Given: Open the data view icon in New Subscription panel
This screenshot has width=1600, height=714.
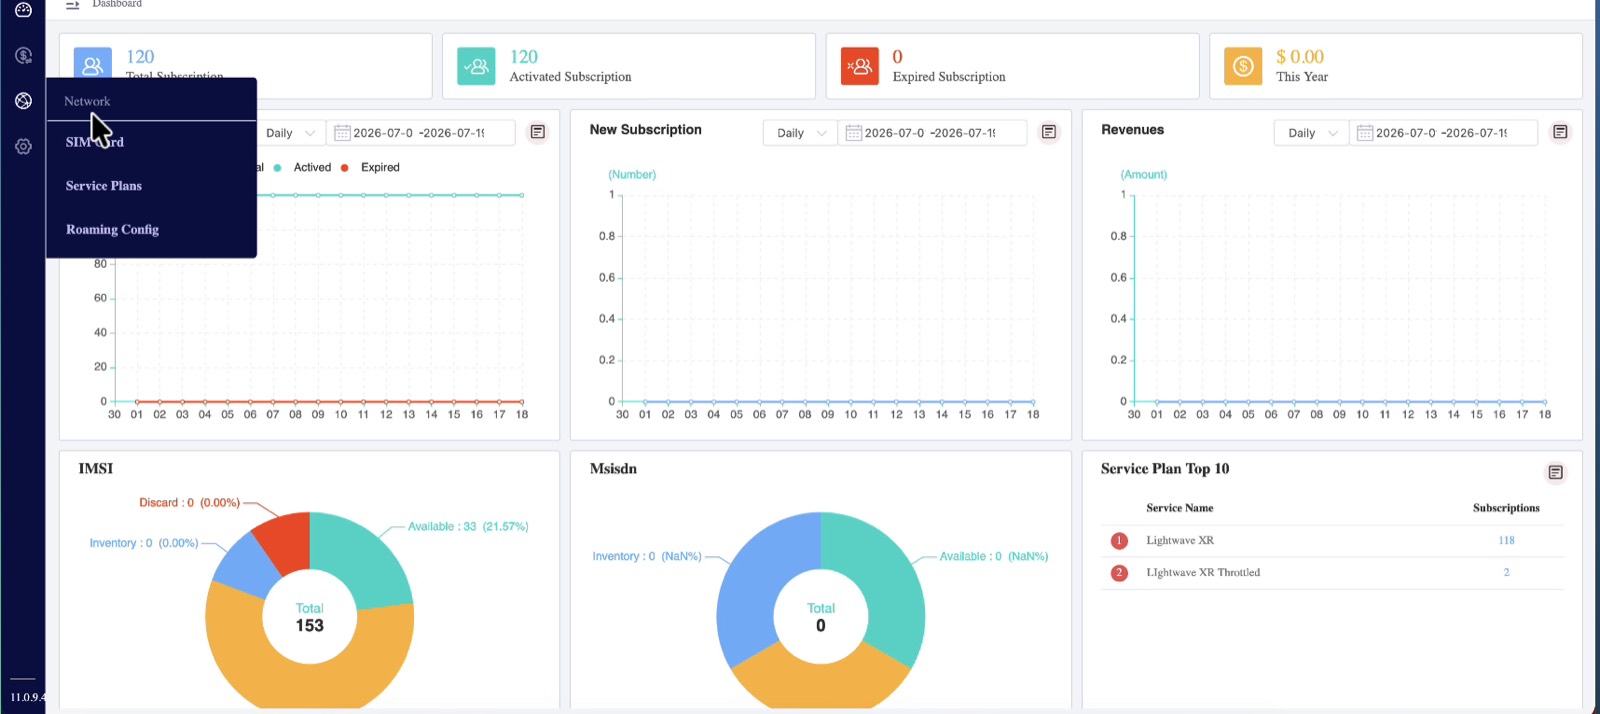Looking at the screenshot, I should 1049,132.
